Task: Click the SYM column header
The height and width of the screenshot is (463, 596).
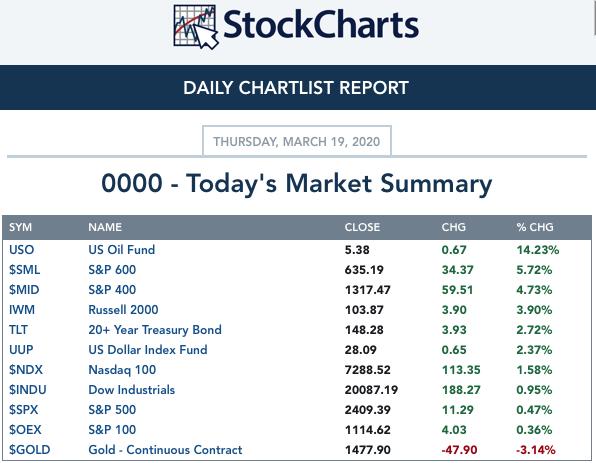Action: click(21, 227)
